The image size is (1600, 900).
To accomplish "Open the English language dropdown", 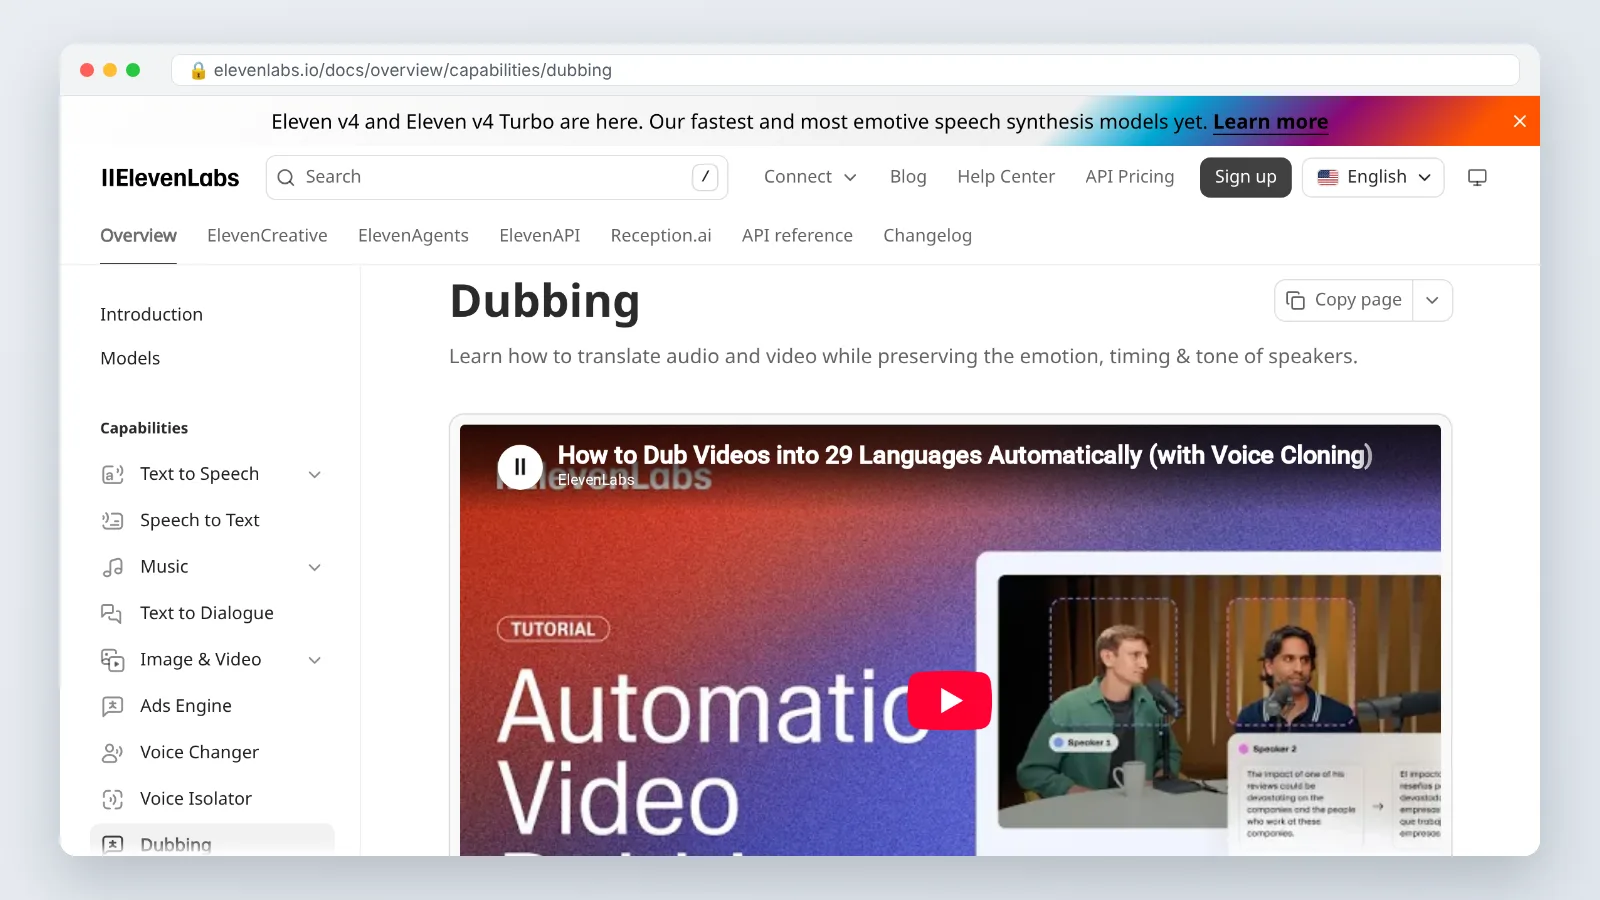I will [x=1373, y=177].
